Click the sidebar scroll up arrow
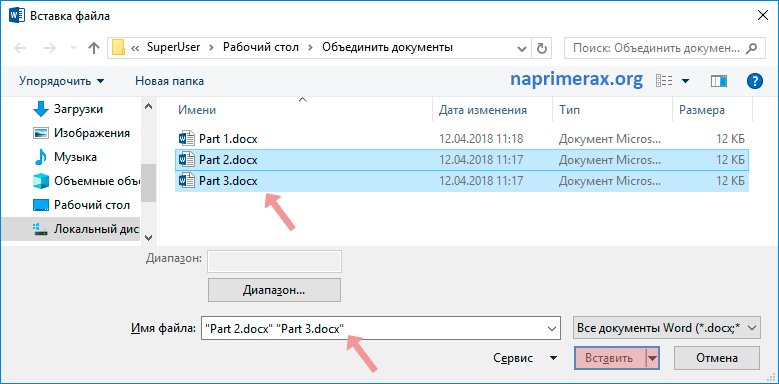Image resolution: width=779 pixels, height=384 pixels. point(148,106)
